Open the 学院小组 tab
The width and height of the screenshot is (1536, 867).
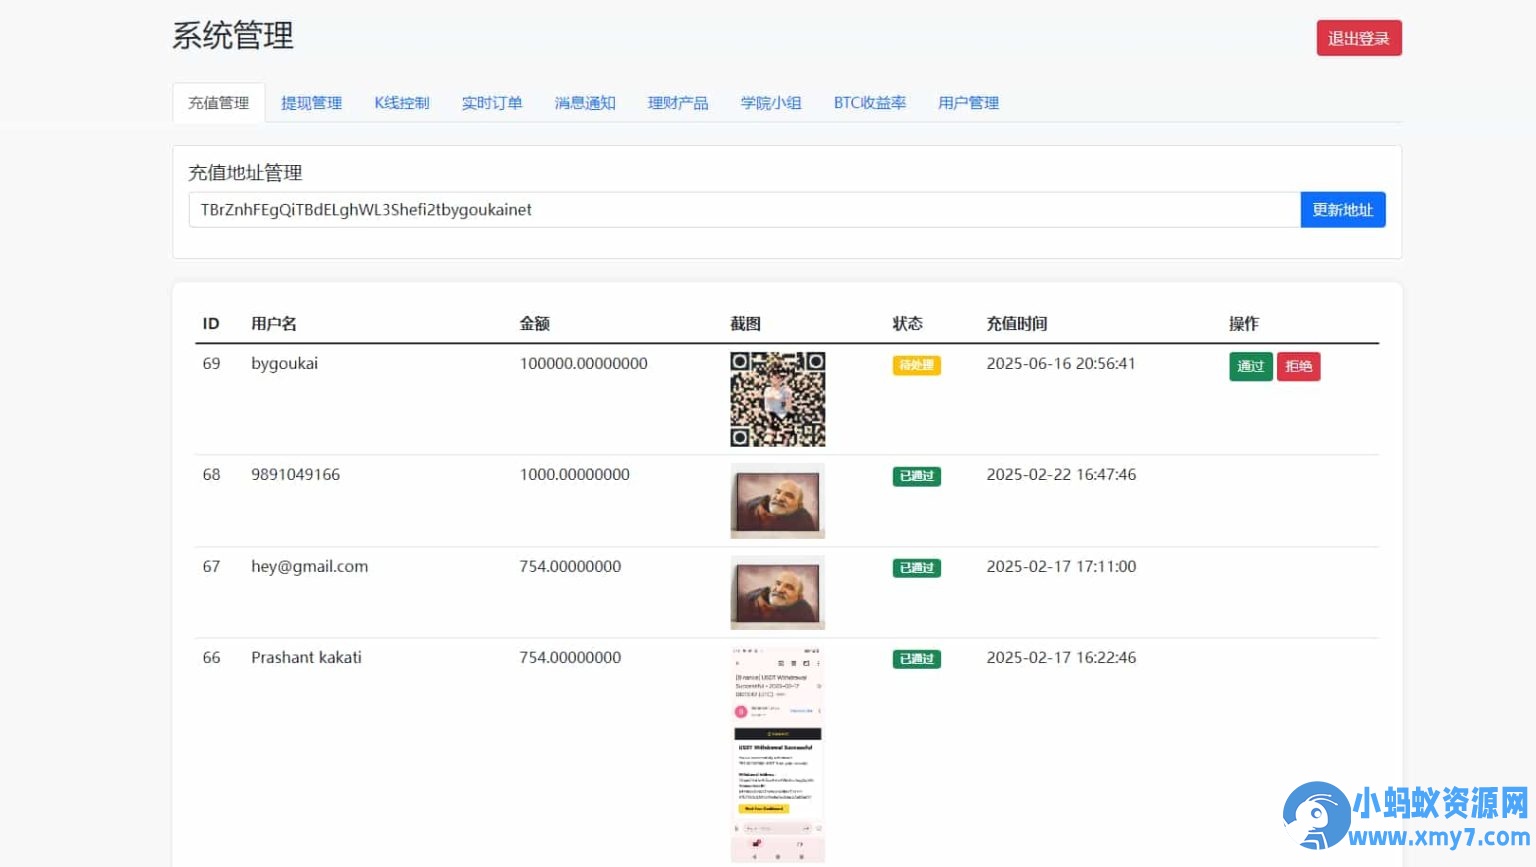[x=770, y=102]
